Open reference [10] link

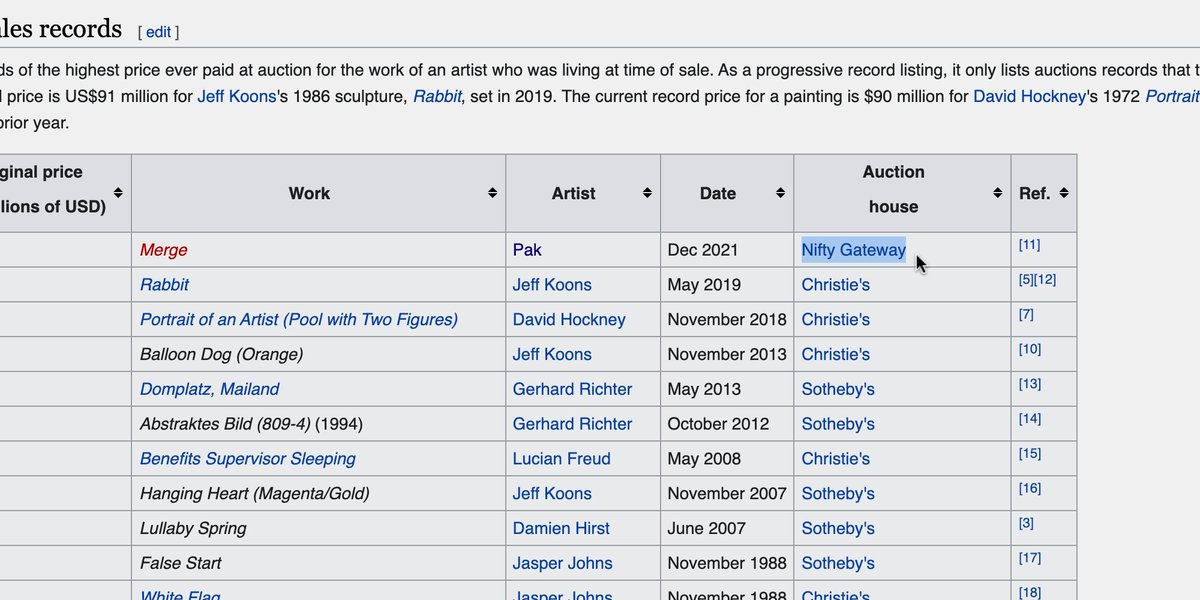pos(1029,349)
